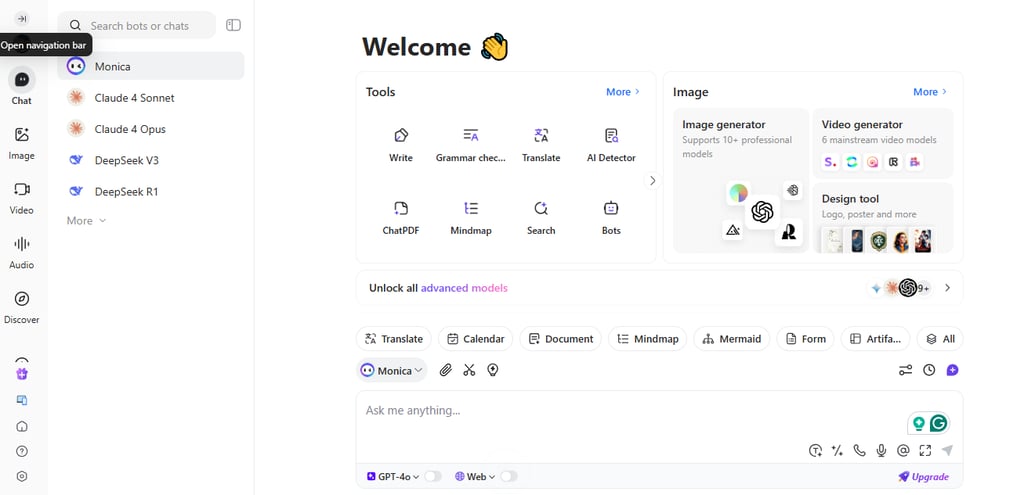
Task: Open the Grammar checker tool
Action: coord(471,145)
